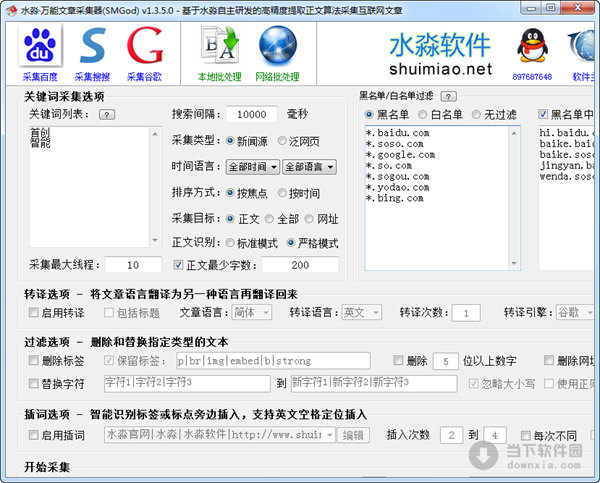The height and width of the screenshot is (483, 600).
Task: Open the 全部语言 dropdown
Action: (x=309, y=167)
